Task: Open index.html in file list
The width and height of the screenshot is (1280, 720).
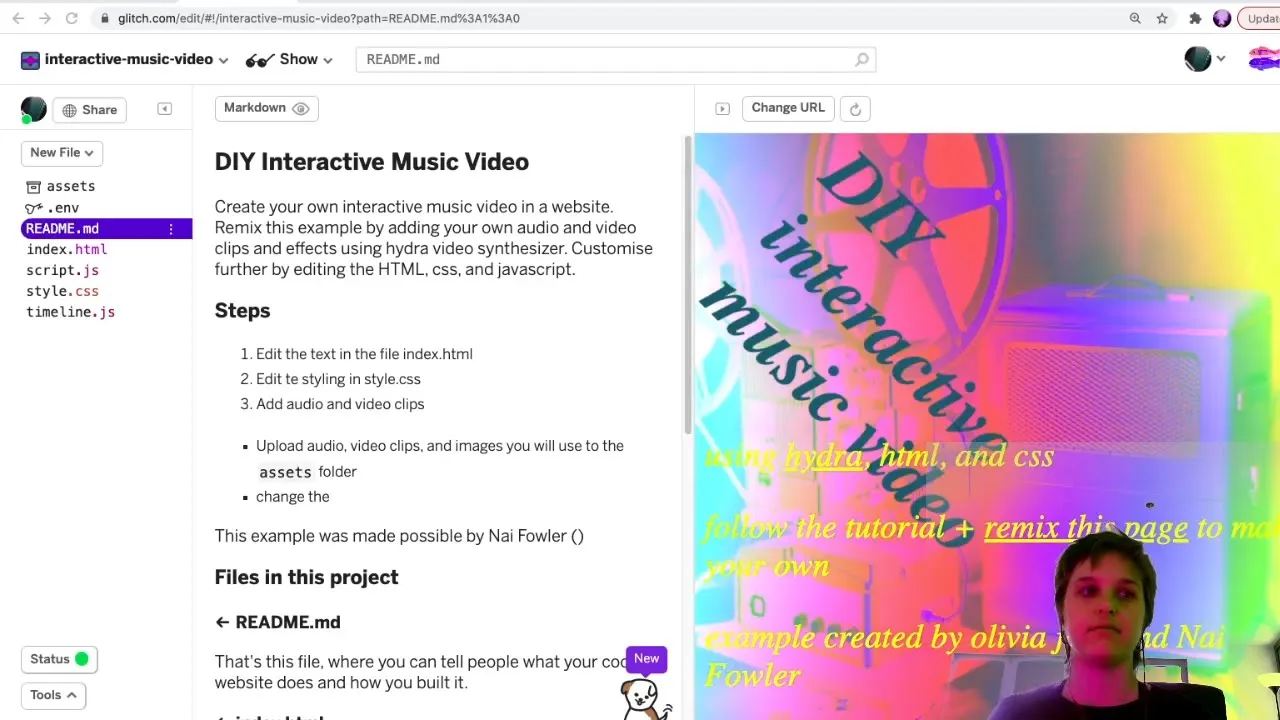Action: tap(66, 250)
